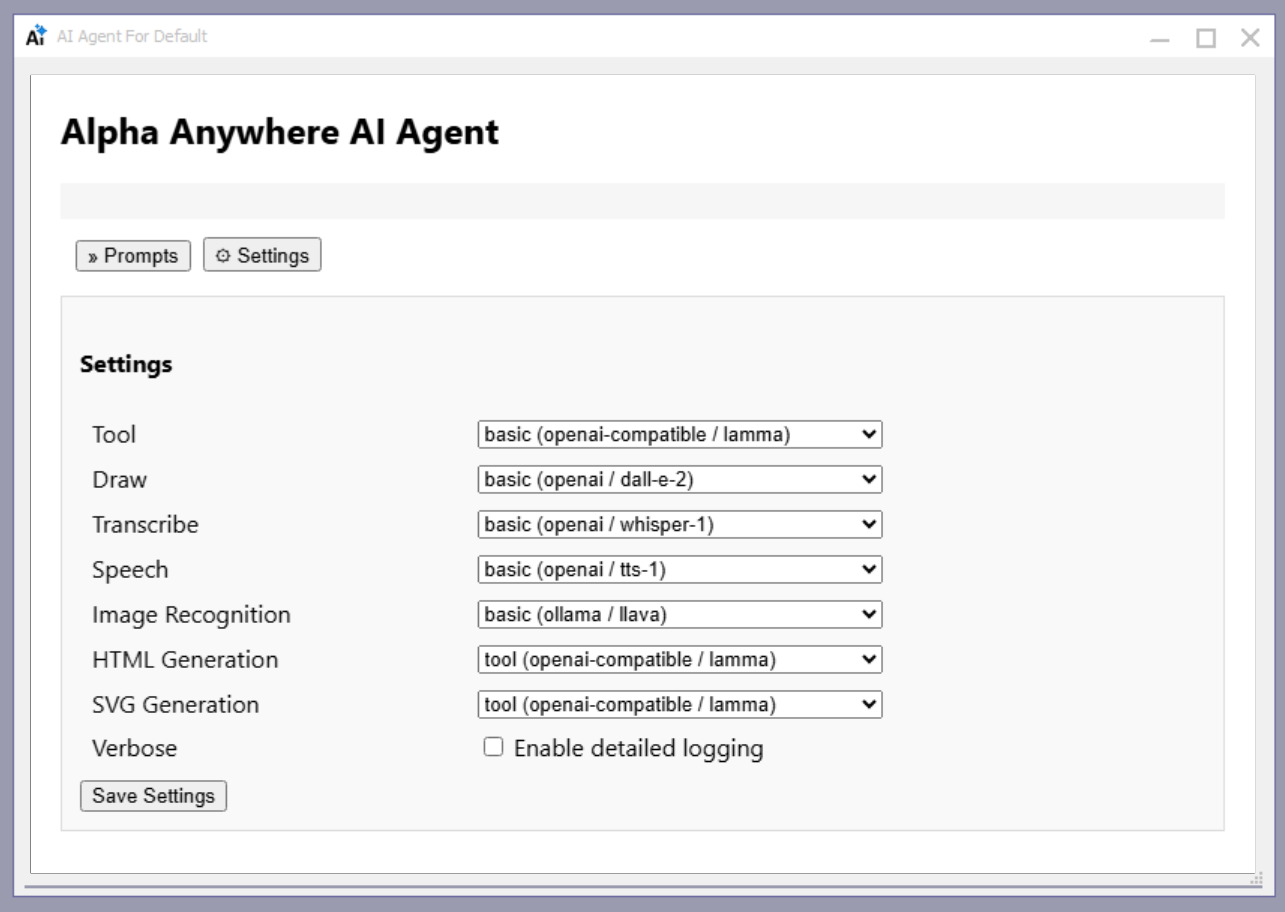Click the 'SVG Generation' label
This screenshot has height=912, width=1285.
(x=175, y=705)
